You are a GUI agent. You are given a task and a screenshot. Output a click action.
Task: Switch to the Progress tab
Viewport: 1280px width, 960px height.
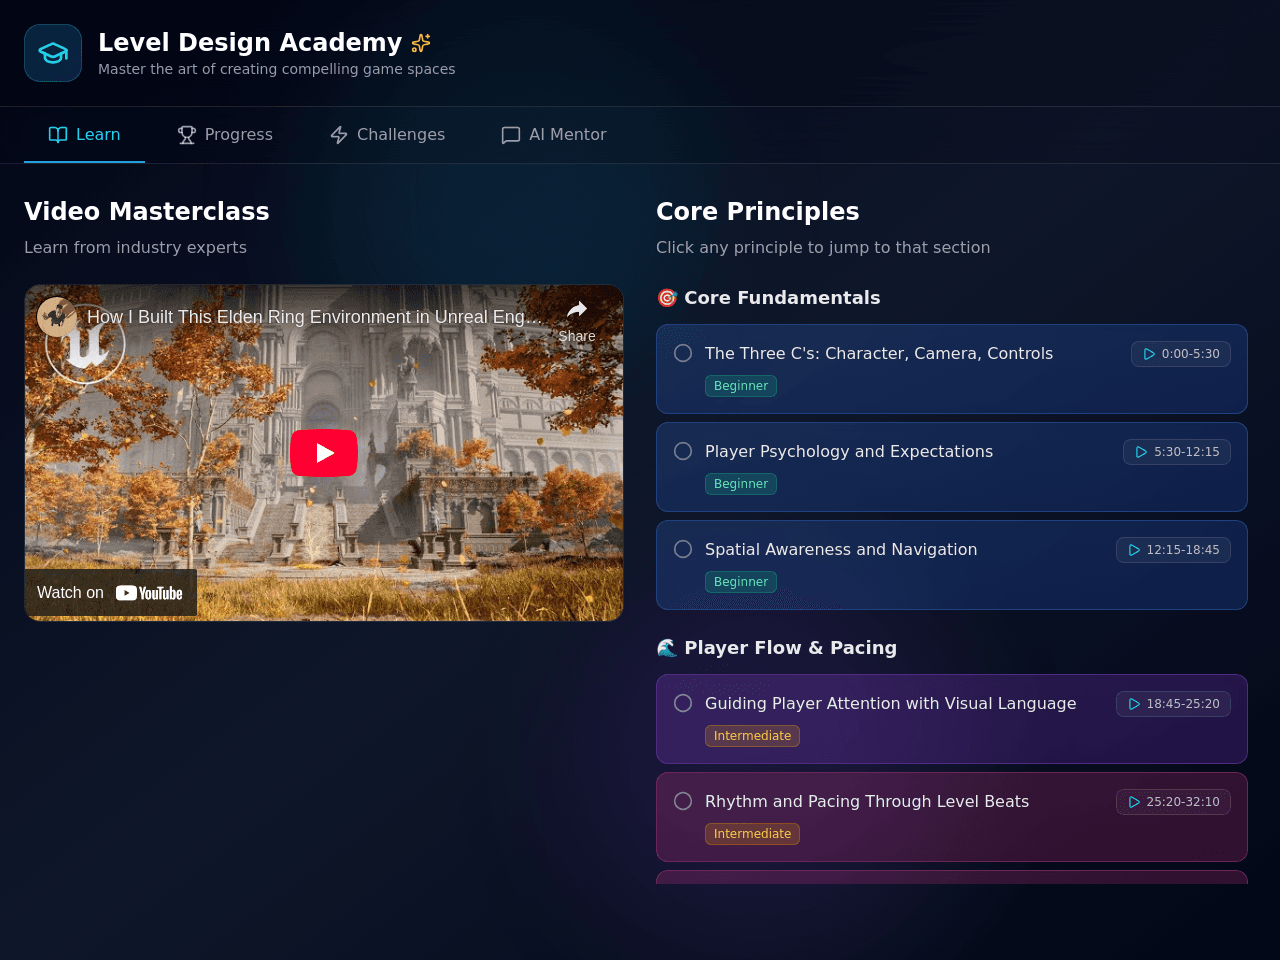[225, 135]
